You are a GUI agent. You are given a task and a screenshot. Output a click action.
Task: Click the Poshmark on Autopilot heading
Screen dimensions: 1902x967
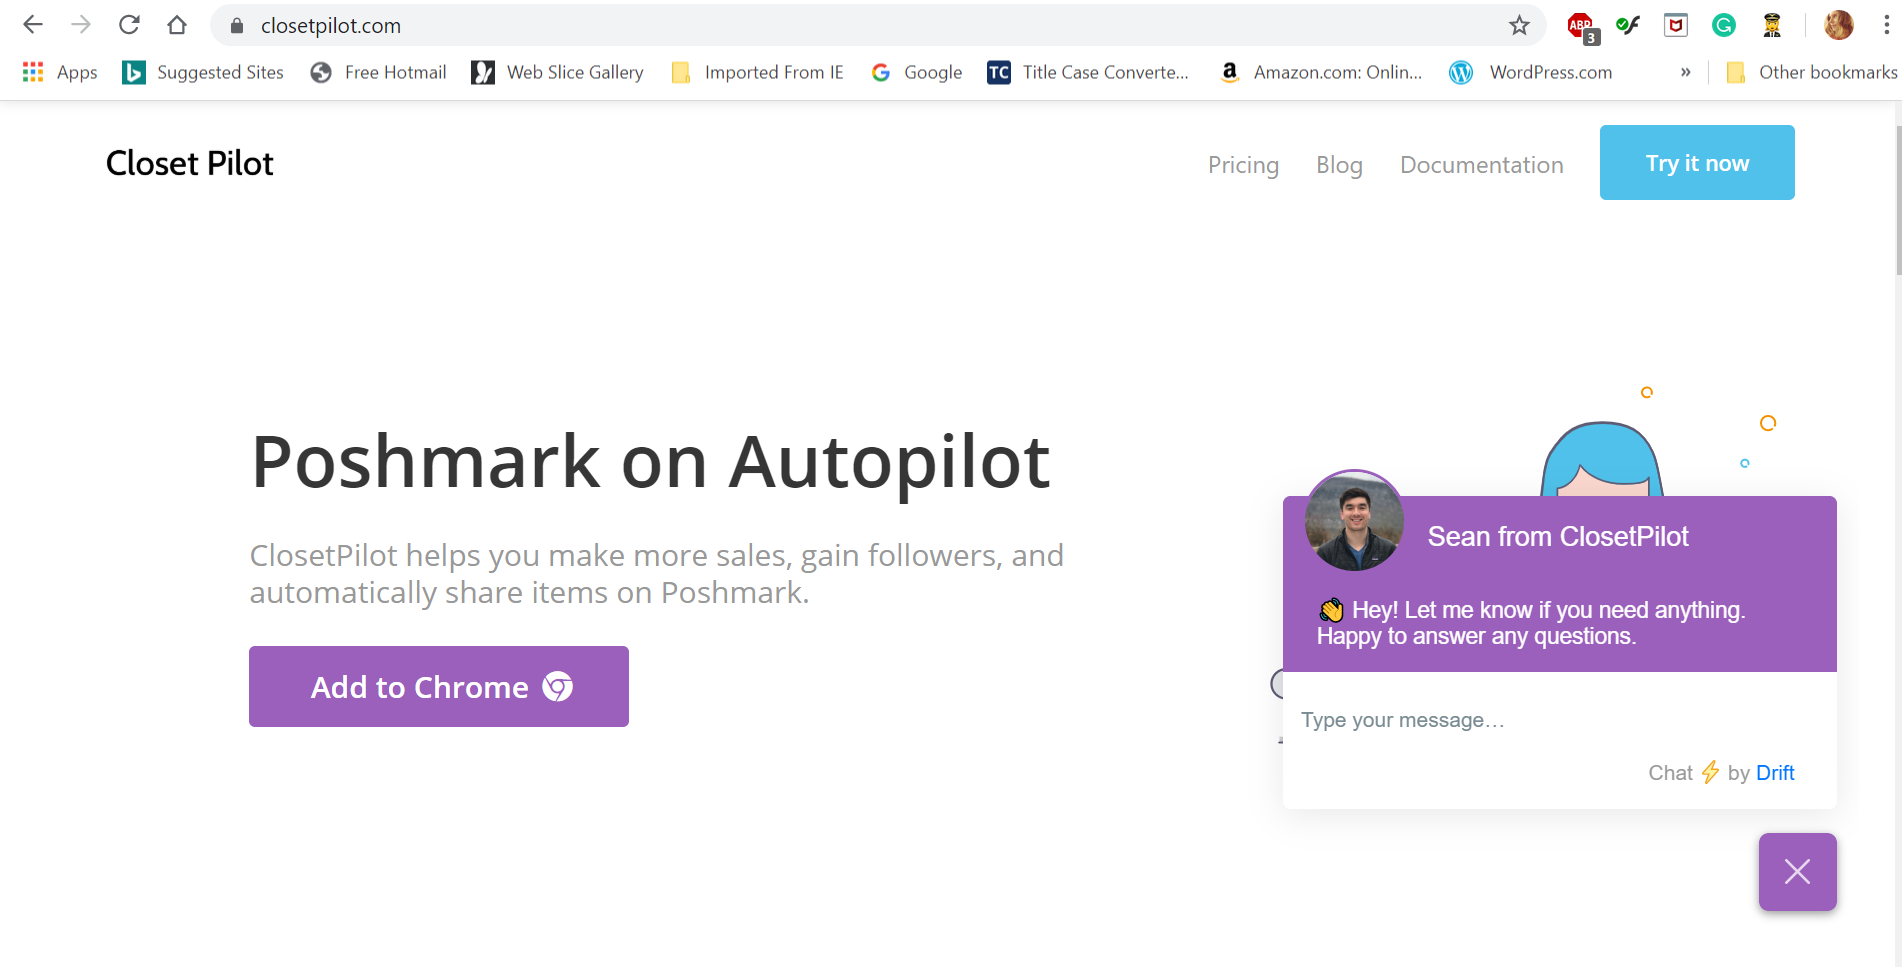(x=650, y=462)
